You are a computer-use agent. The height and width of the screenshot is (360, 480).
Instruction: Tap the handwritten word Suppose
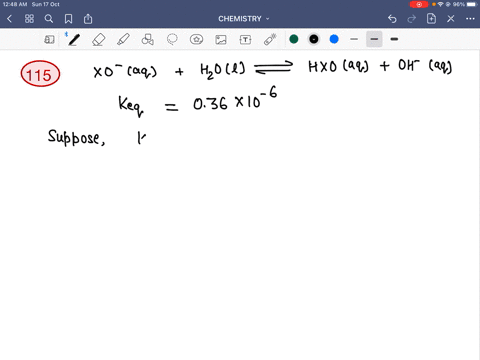[x=76, y=137]
